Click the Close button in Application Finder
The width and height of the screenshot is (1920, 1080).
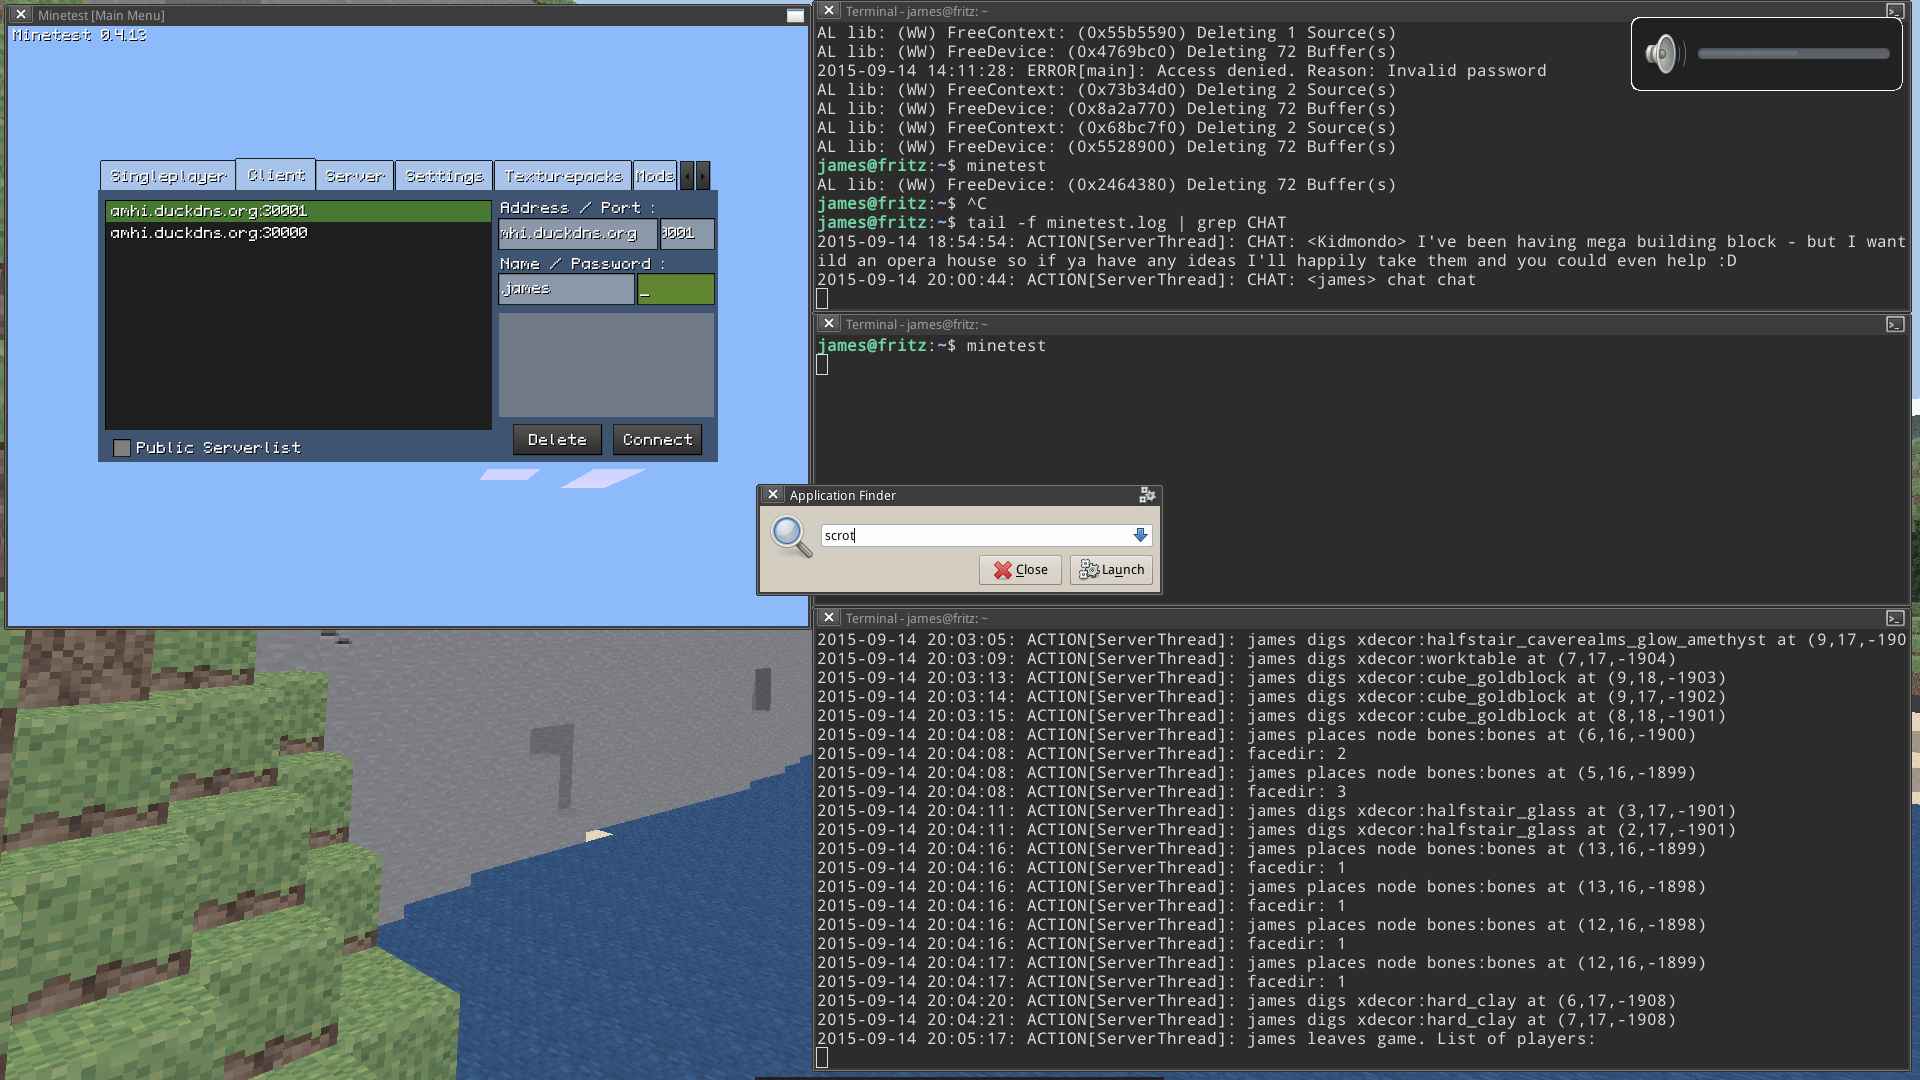point(1020,570)
